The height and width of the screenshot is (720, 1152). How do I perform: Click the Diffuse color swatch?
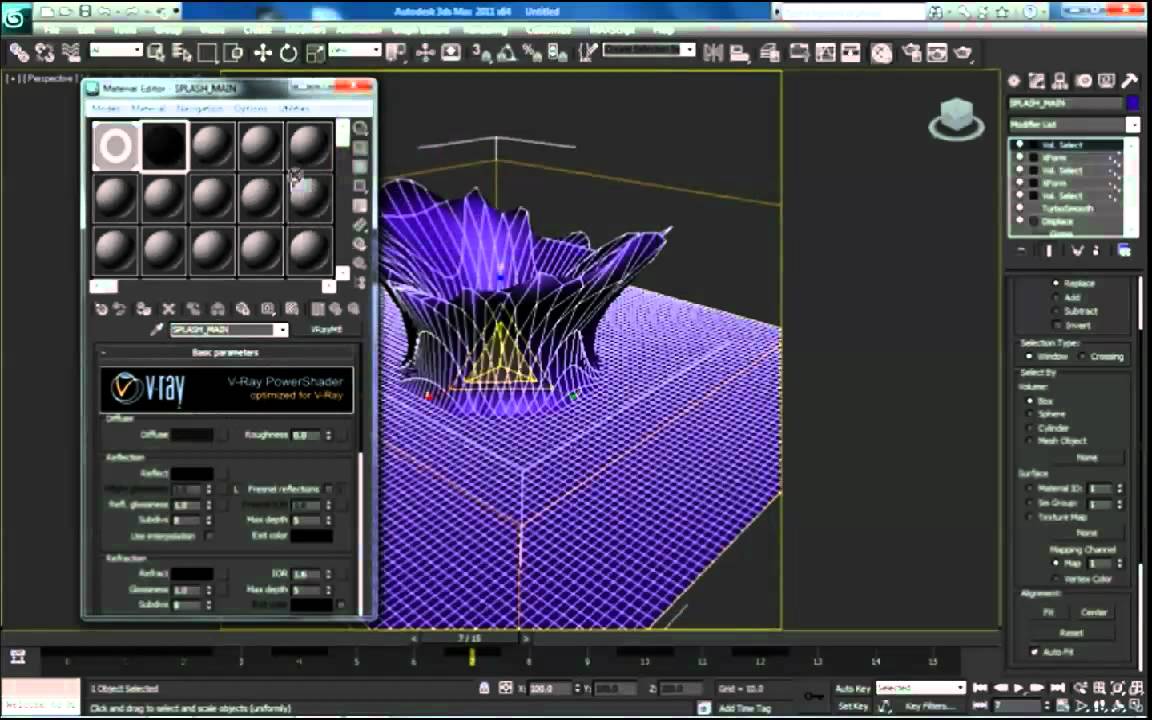tap(192, 435)
